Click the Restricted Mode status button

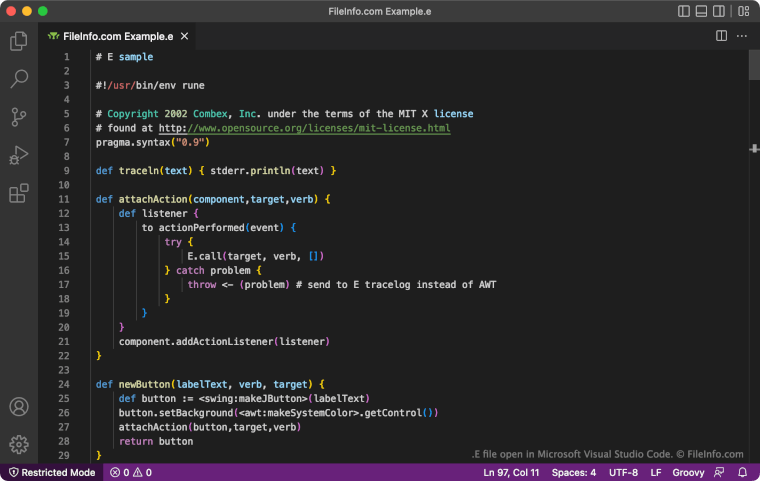pyautogui.click(x=52, y=472)
